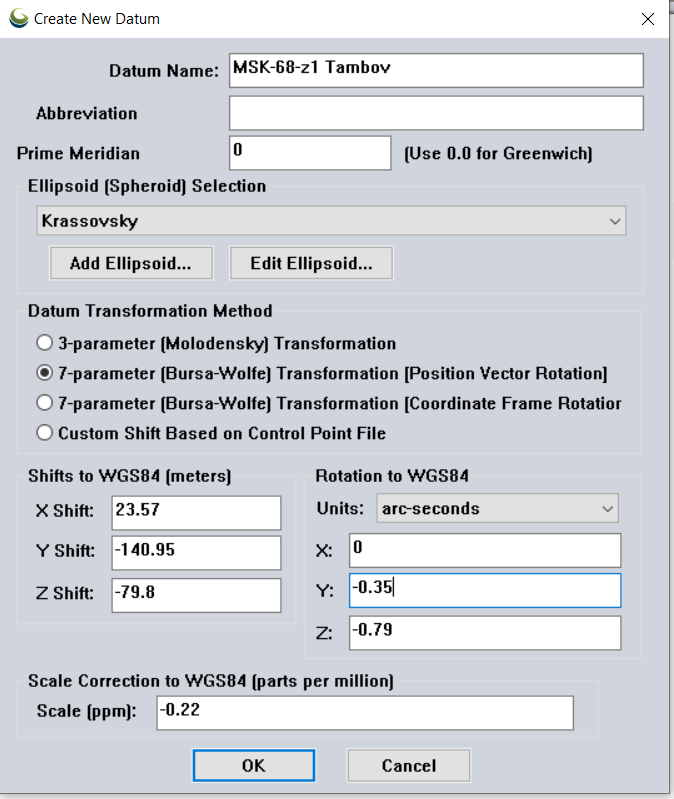Click the Datum Name text field
Image resolution: width=674 pixels, height=799 pixels.
[x=436, y=70]
